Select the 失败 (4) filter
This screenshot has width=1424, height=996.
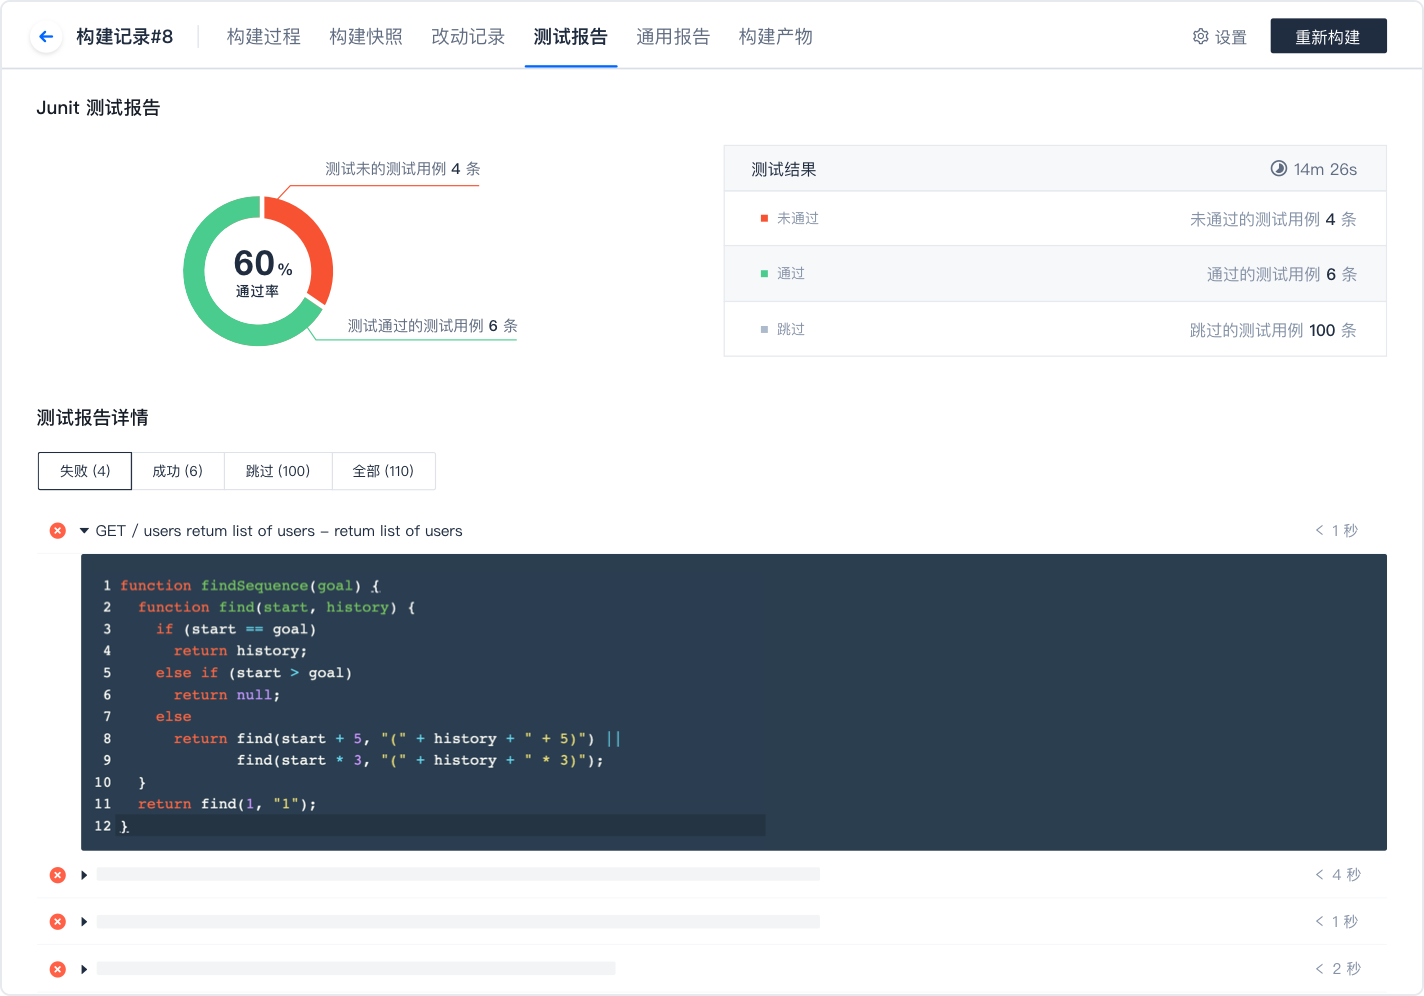85,471
